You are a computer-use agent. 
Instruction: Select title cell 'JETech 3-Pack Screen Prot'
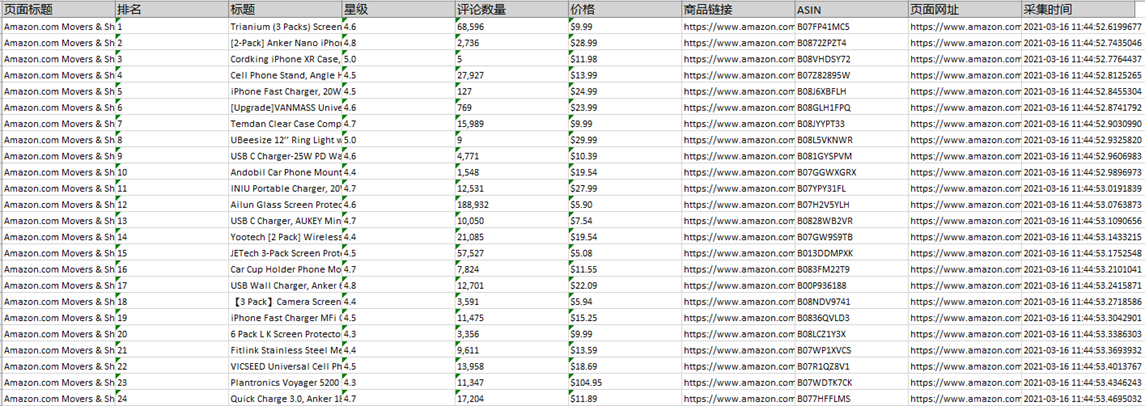tap(285, 253)
